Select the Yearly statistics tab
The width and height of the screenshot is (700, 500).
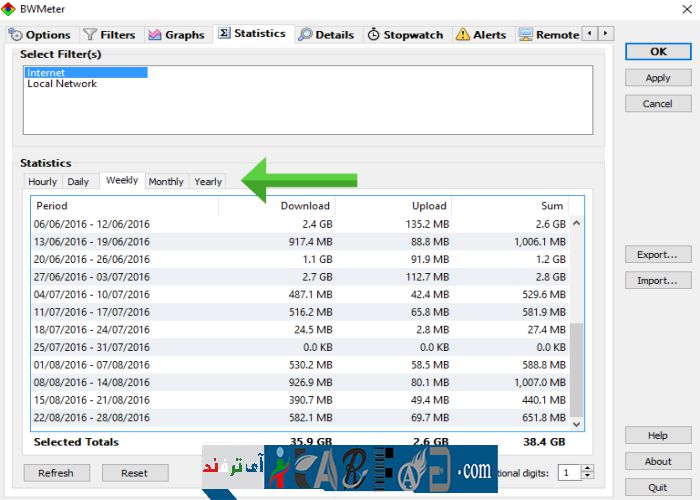208,182
